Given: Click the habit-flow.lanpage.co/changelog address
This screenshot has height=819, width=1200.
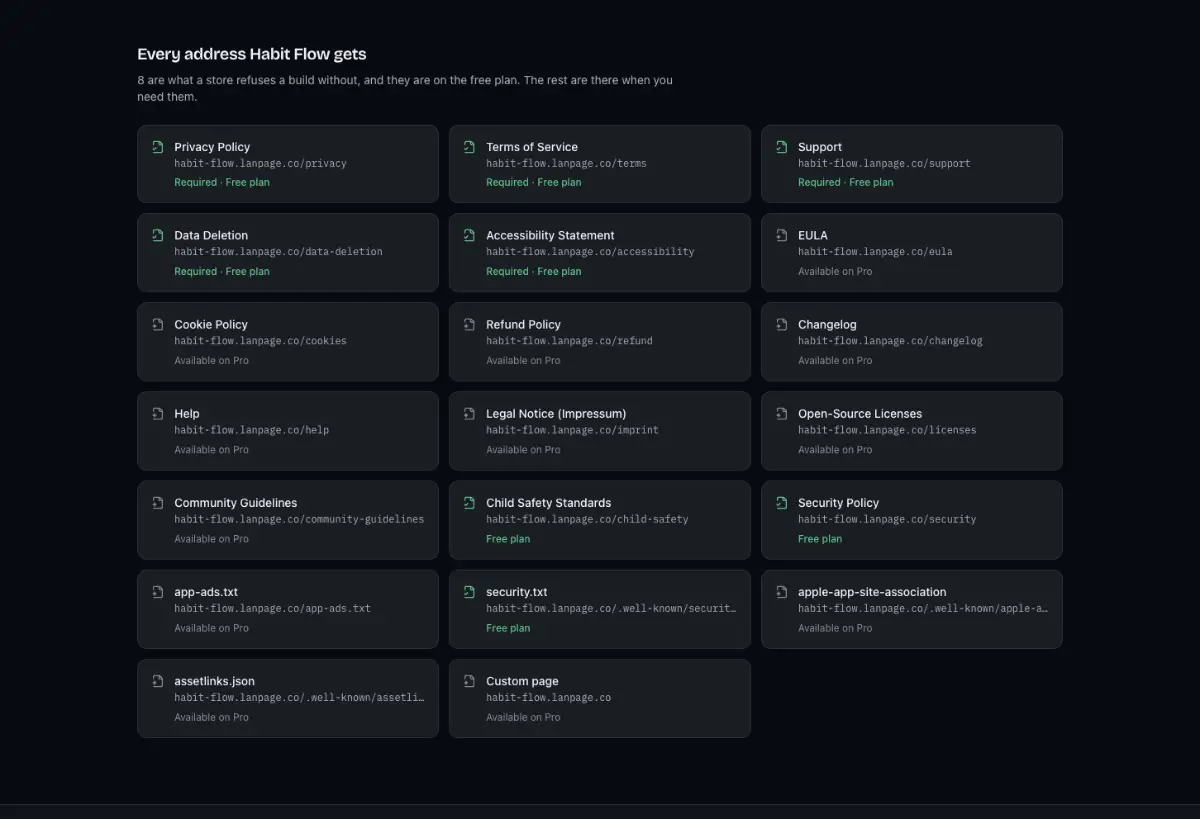Looking at the screenshot, I should tap(890, 341).
